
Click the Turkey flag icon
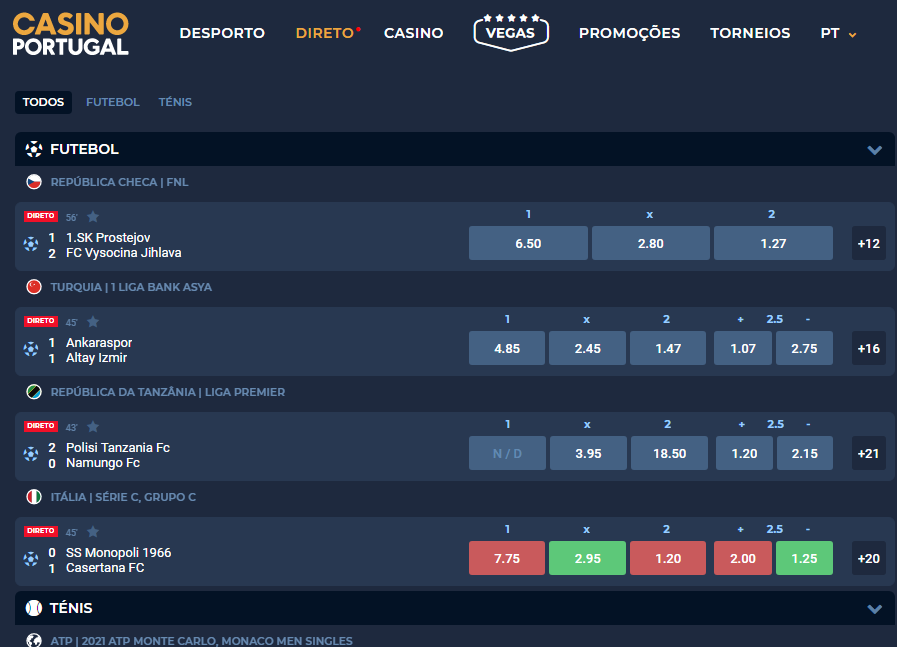coord(34,287)
